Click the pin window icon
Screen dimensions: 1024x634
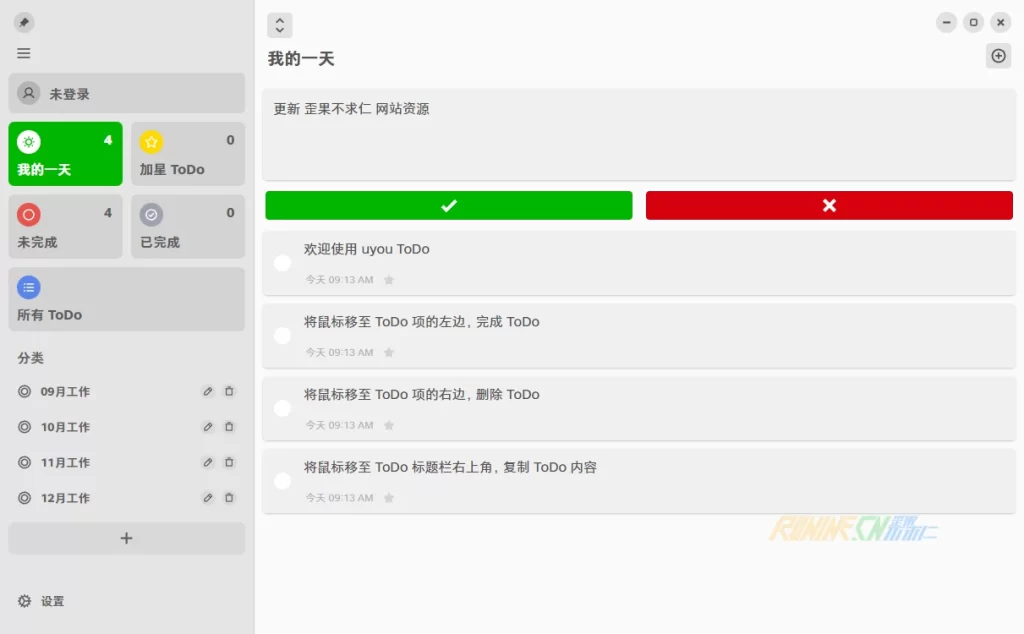[24, 22]
